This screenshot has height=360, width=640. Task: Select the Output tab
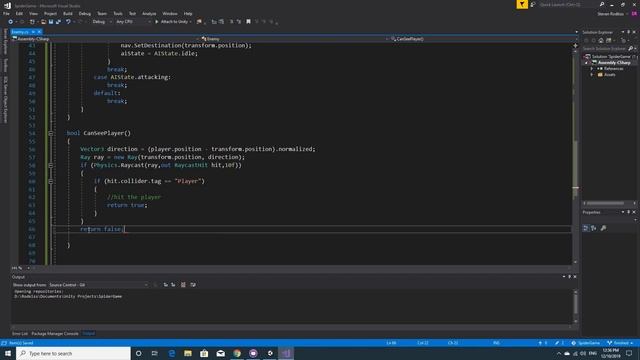[x=89, y=334]
